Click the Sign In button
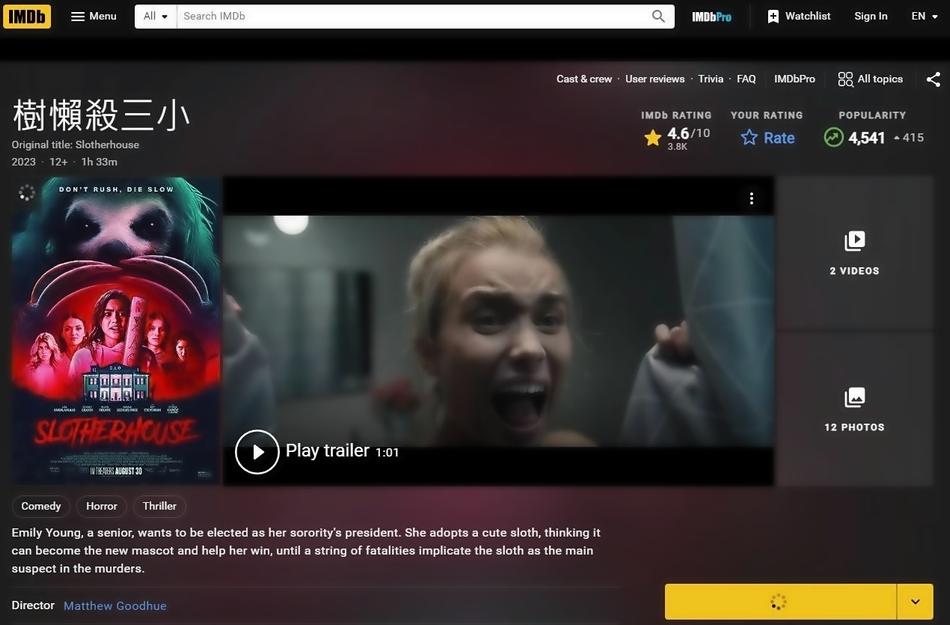The image size is (950, 625). (871, 16)
